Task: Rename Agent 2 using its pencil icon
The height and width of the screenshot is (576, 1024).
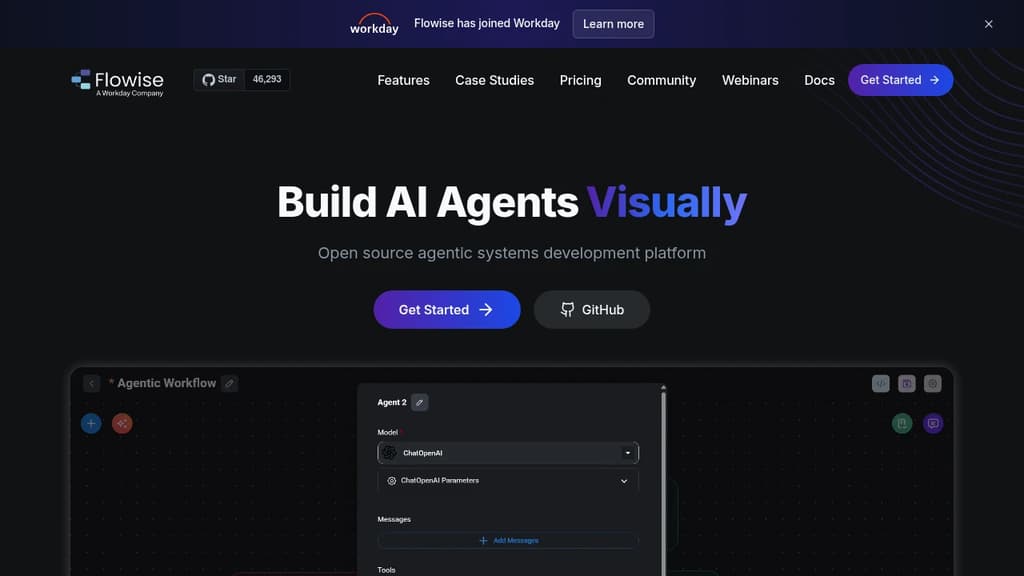Action: (x=419, y=402)
